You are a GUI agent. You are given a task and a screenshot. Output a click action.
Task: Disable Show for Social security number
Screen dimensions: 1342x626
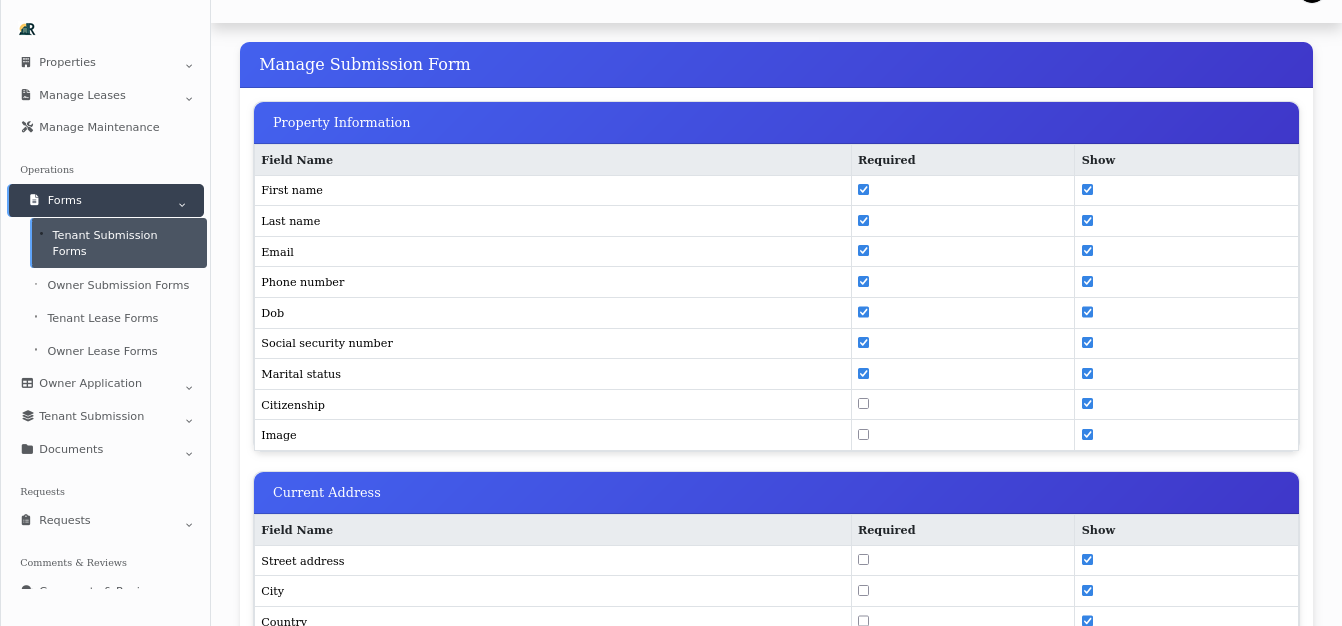point(1087,342)
